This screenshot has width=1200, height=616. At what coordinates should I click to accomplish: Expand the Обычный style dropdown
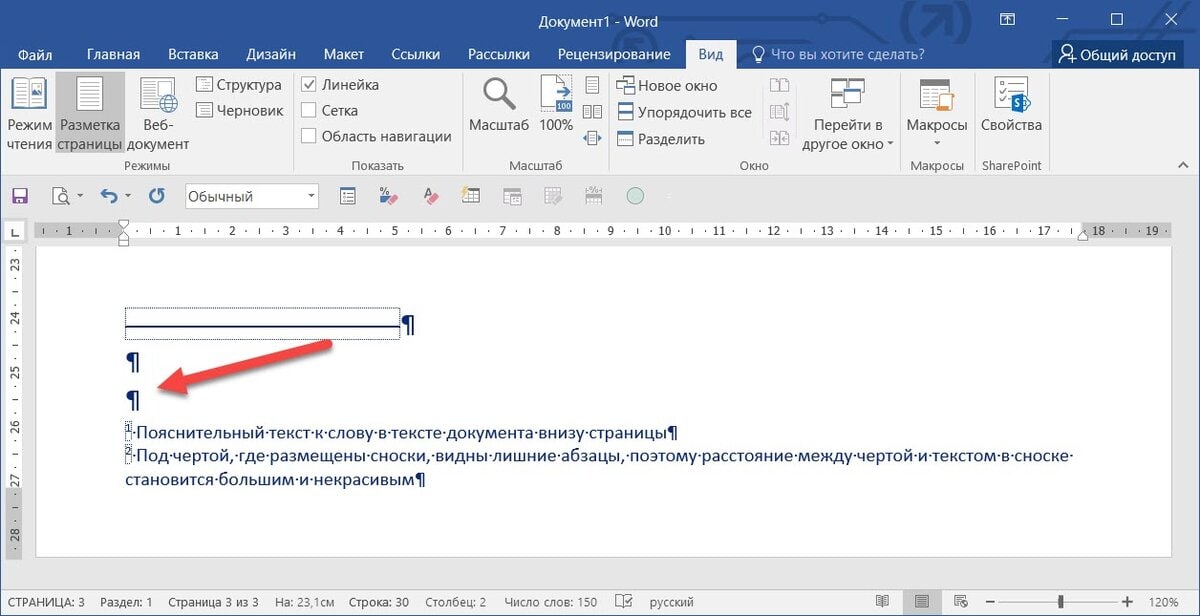[311, 196]
